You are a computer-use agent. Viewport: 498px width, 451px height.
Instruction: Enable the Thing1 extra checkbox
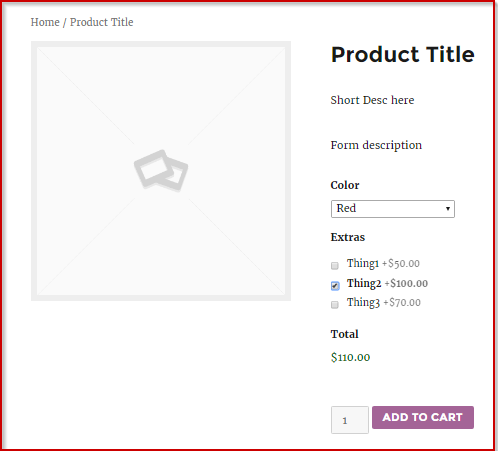(335, 266)
